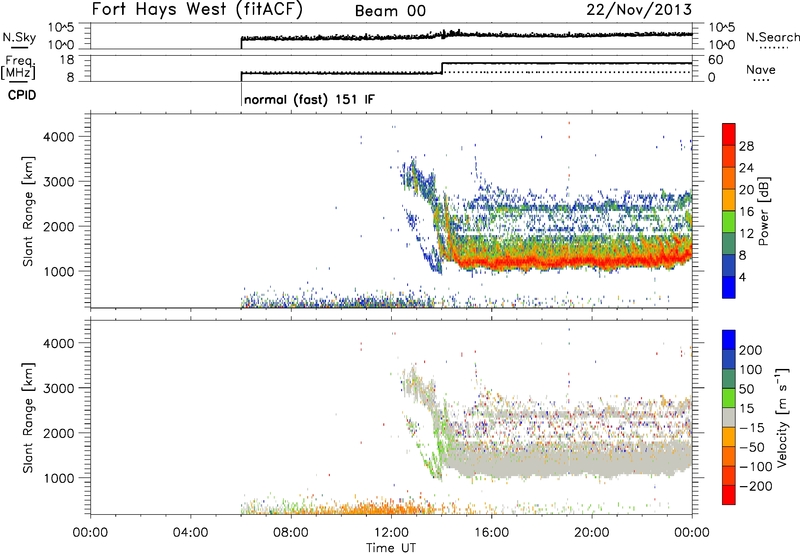Click the 'N.Sky' legend label
This screenshot has width=800, height=554.
coord(19,37)
